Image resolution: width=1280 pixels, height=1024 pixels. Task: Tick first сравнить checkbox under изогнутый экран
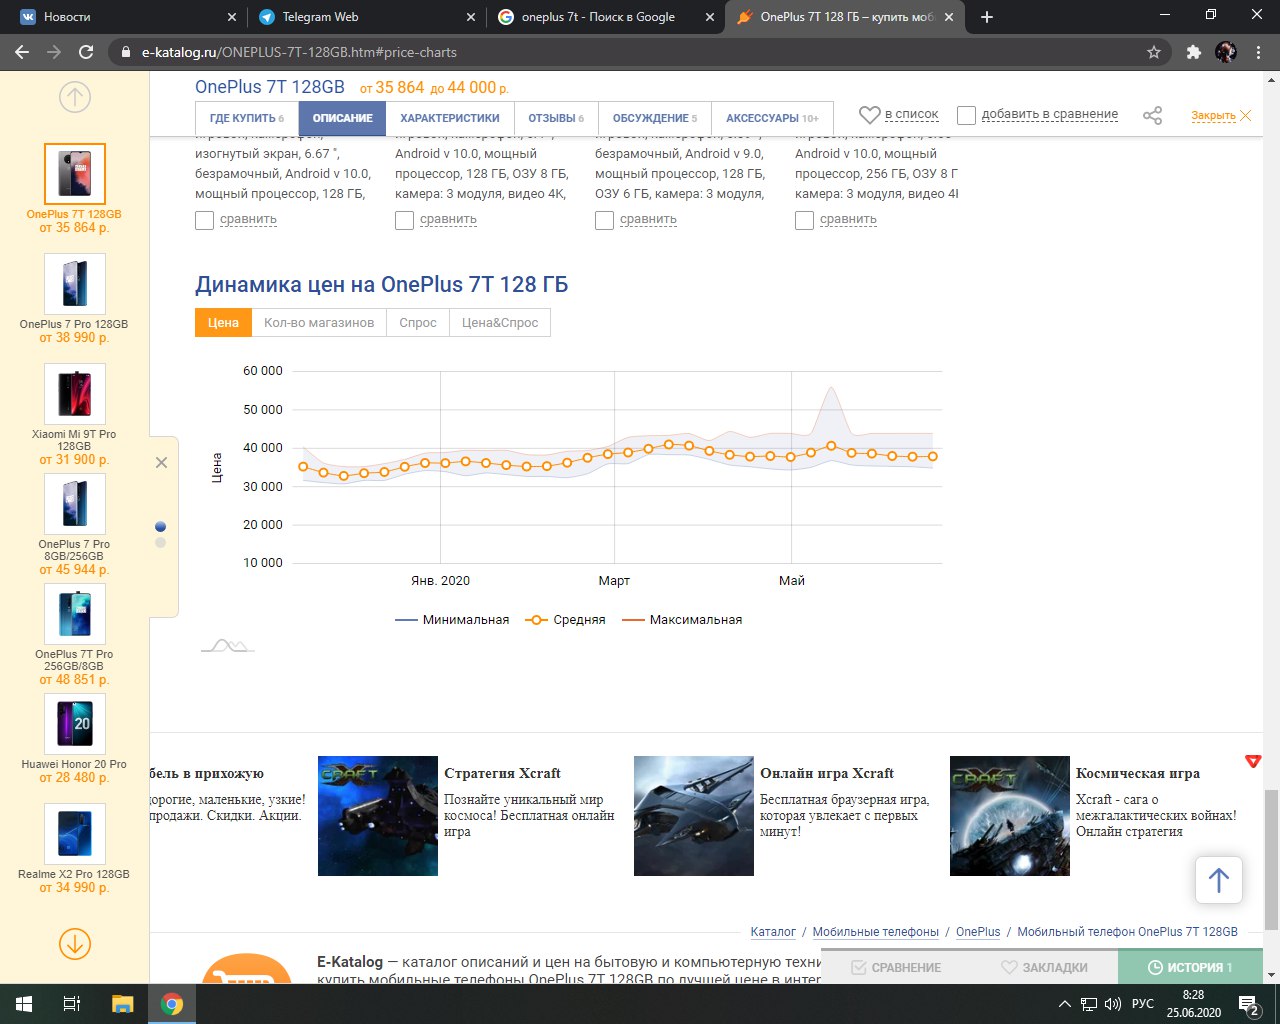[x=204, y=220]
